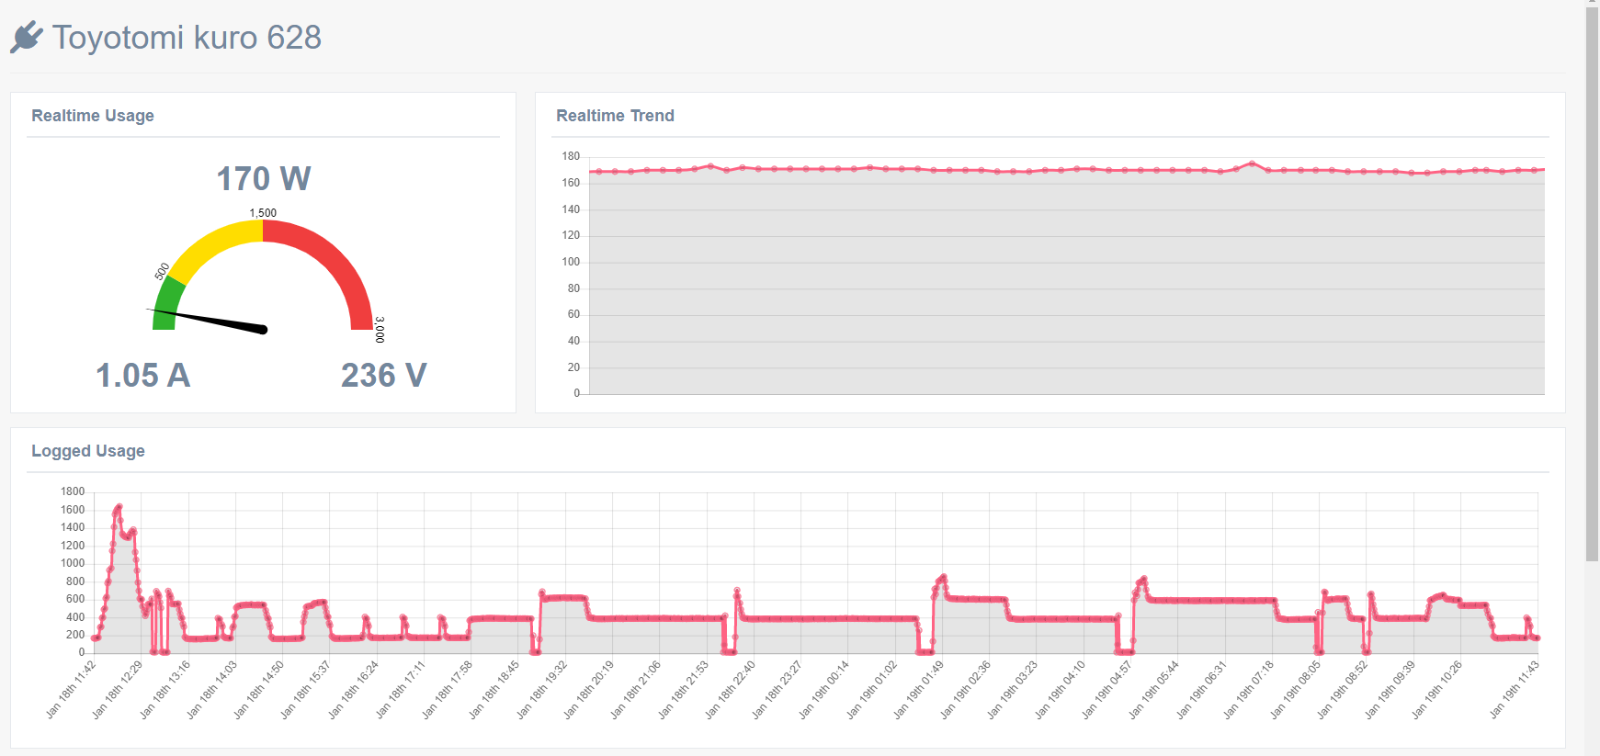1600x756 pixels.
Task: Click the 500 label on the gauge
Action: (162, 272)
